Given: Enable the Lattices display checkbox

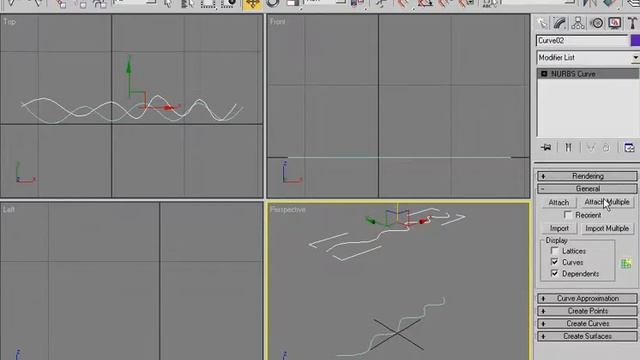Looking at the screenshot, I should pos(555,251).
